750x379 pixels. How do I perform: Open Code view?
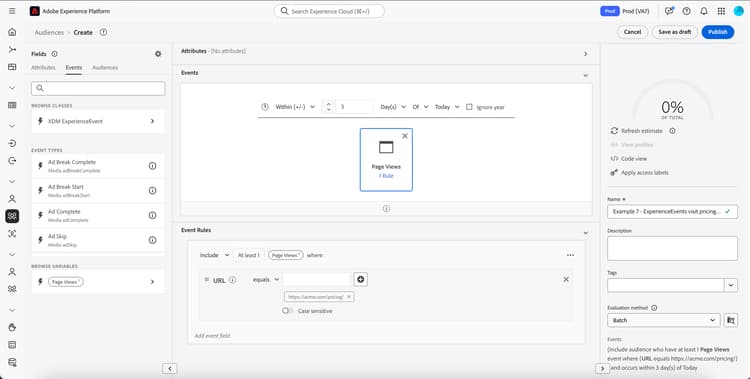coord(629,158)
